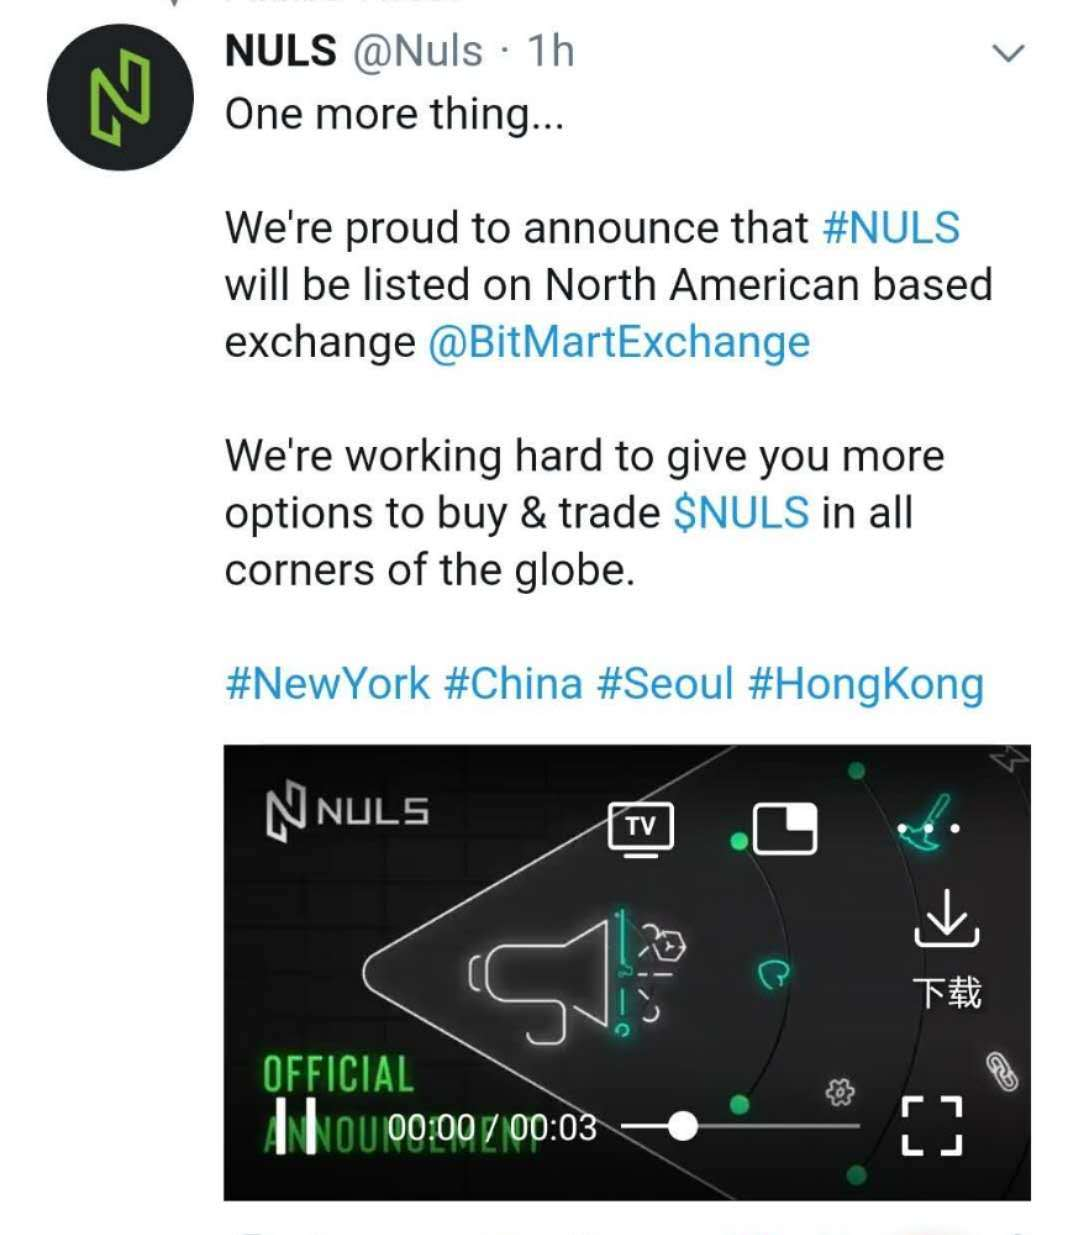Open the #NewYork hashtag
Viewport: 1079px width, 1235px height.
click(x=328, y=684)
